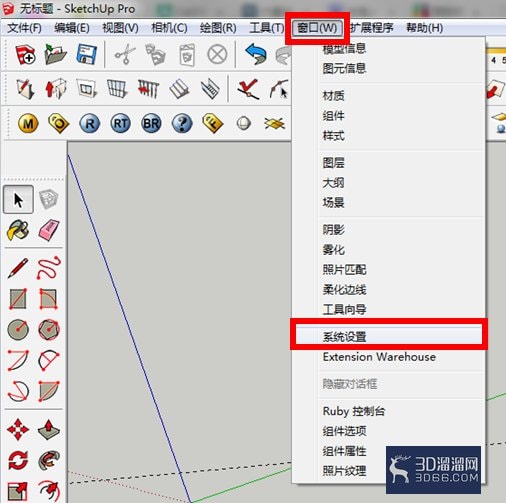Open the 视图(V) menu
Viewport: 506px width, 503px height.
120,28
